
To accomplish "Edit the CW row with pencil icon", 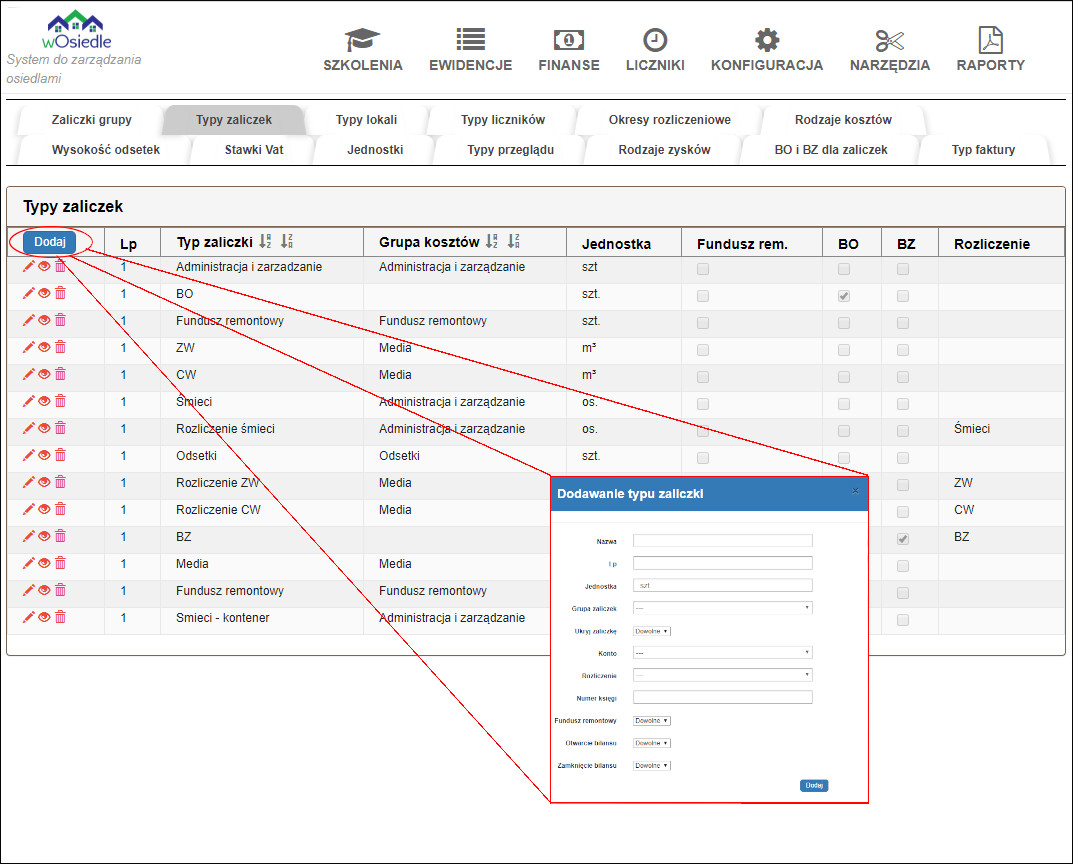I will 28,374.
